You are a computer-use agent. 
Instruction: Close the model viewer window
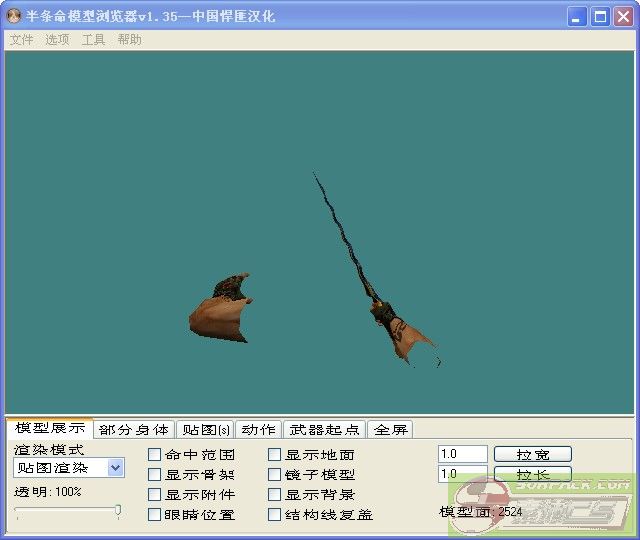click(x=622, y=16)
